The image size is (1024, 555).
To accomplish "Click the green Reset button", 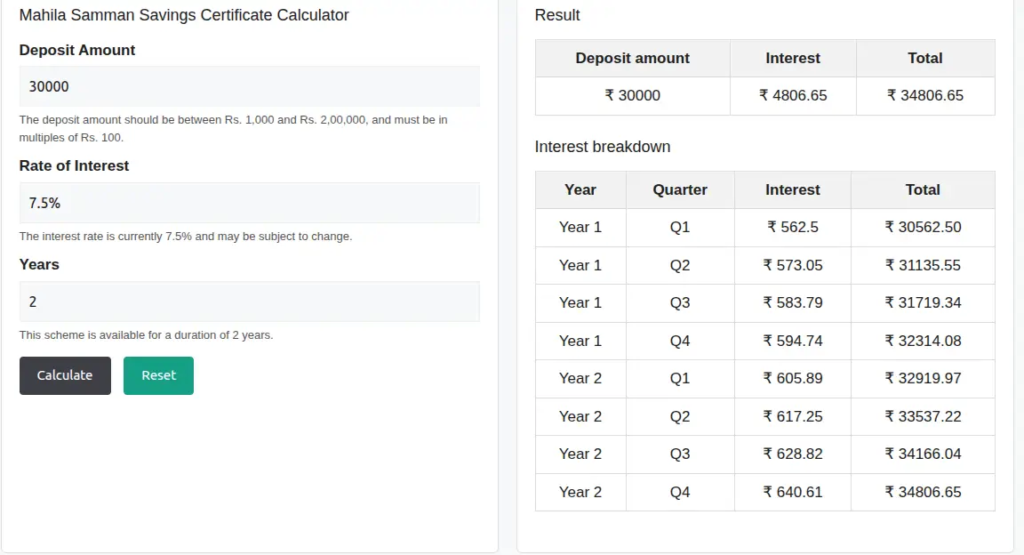I will click(x=158, y=375).
